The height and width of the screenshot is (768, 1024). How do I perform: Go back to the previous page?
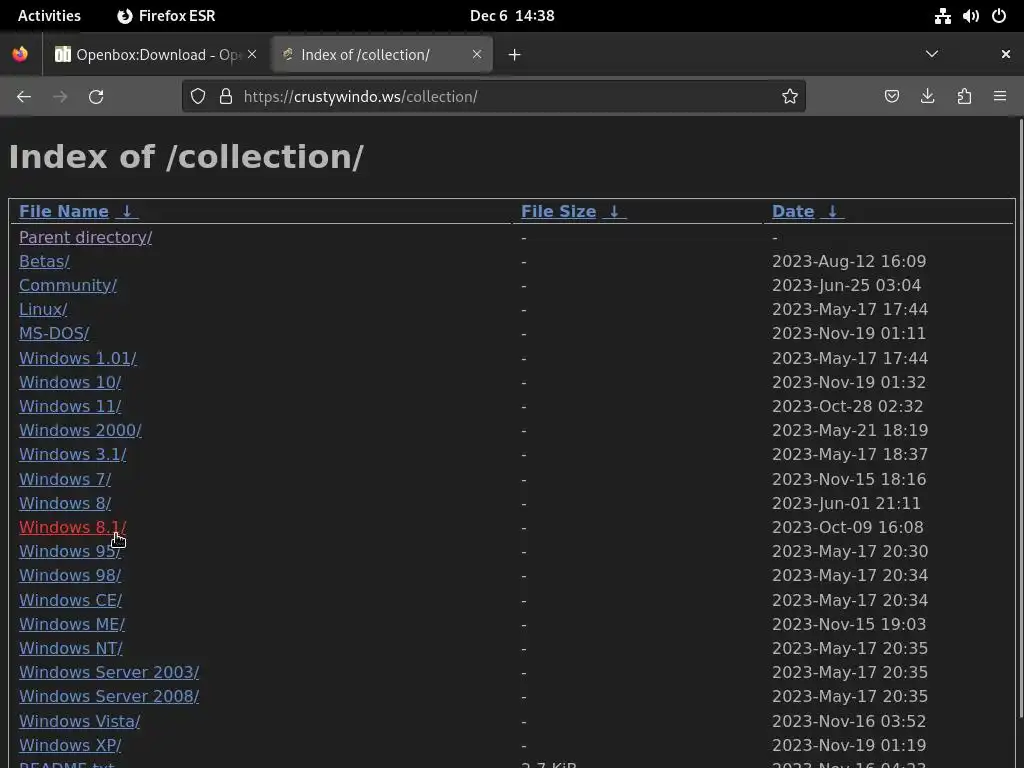pyautogui.click(x=24, y=97)
